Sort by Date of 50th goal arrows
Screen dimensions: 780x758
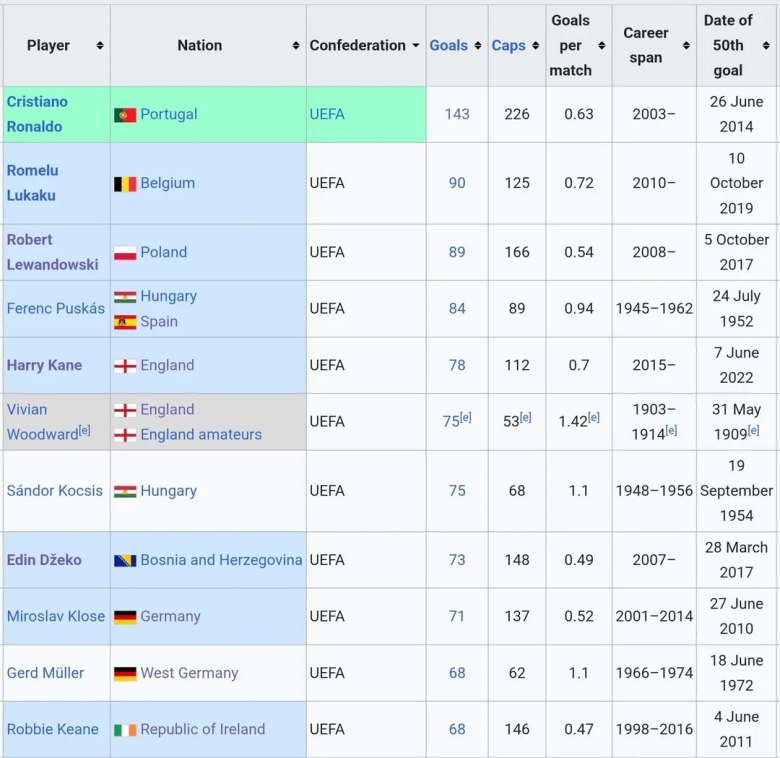[766, 46]
